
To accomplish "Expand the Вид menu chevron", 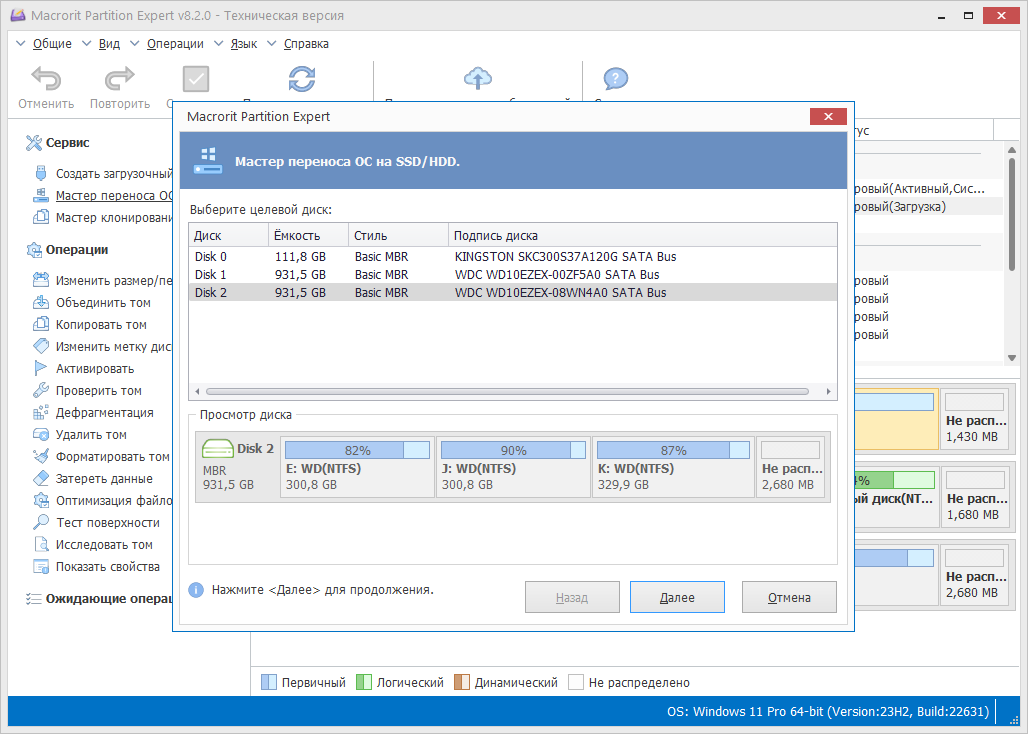I will click(x=87, y=44).
